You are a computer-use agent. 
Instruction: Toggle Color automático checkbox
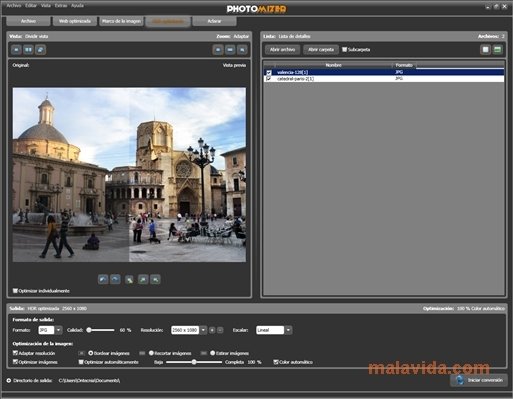(276, 362)
